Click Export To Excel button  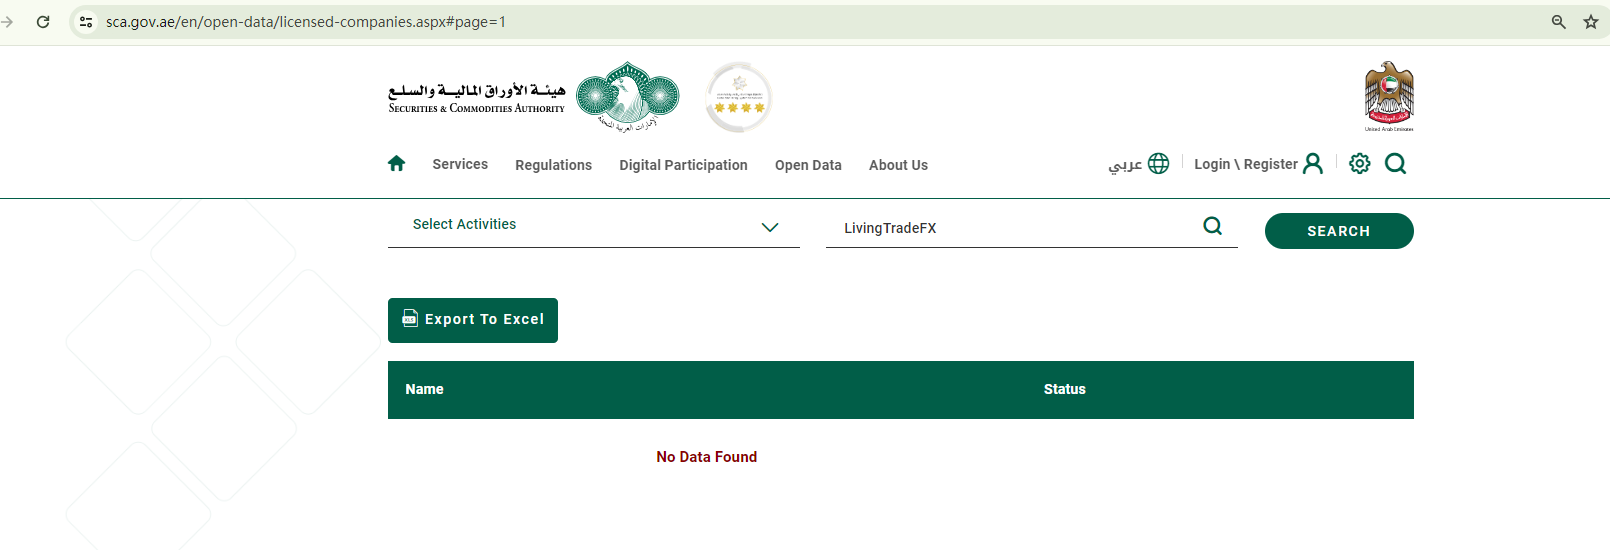tap(473, 320)
